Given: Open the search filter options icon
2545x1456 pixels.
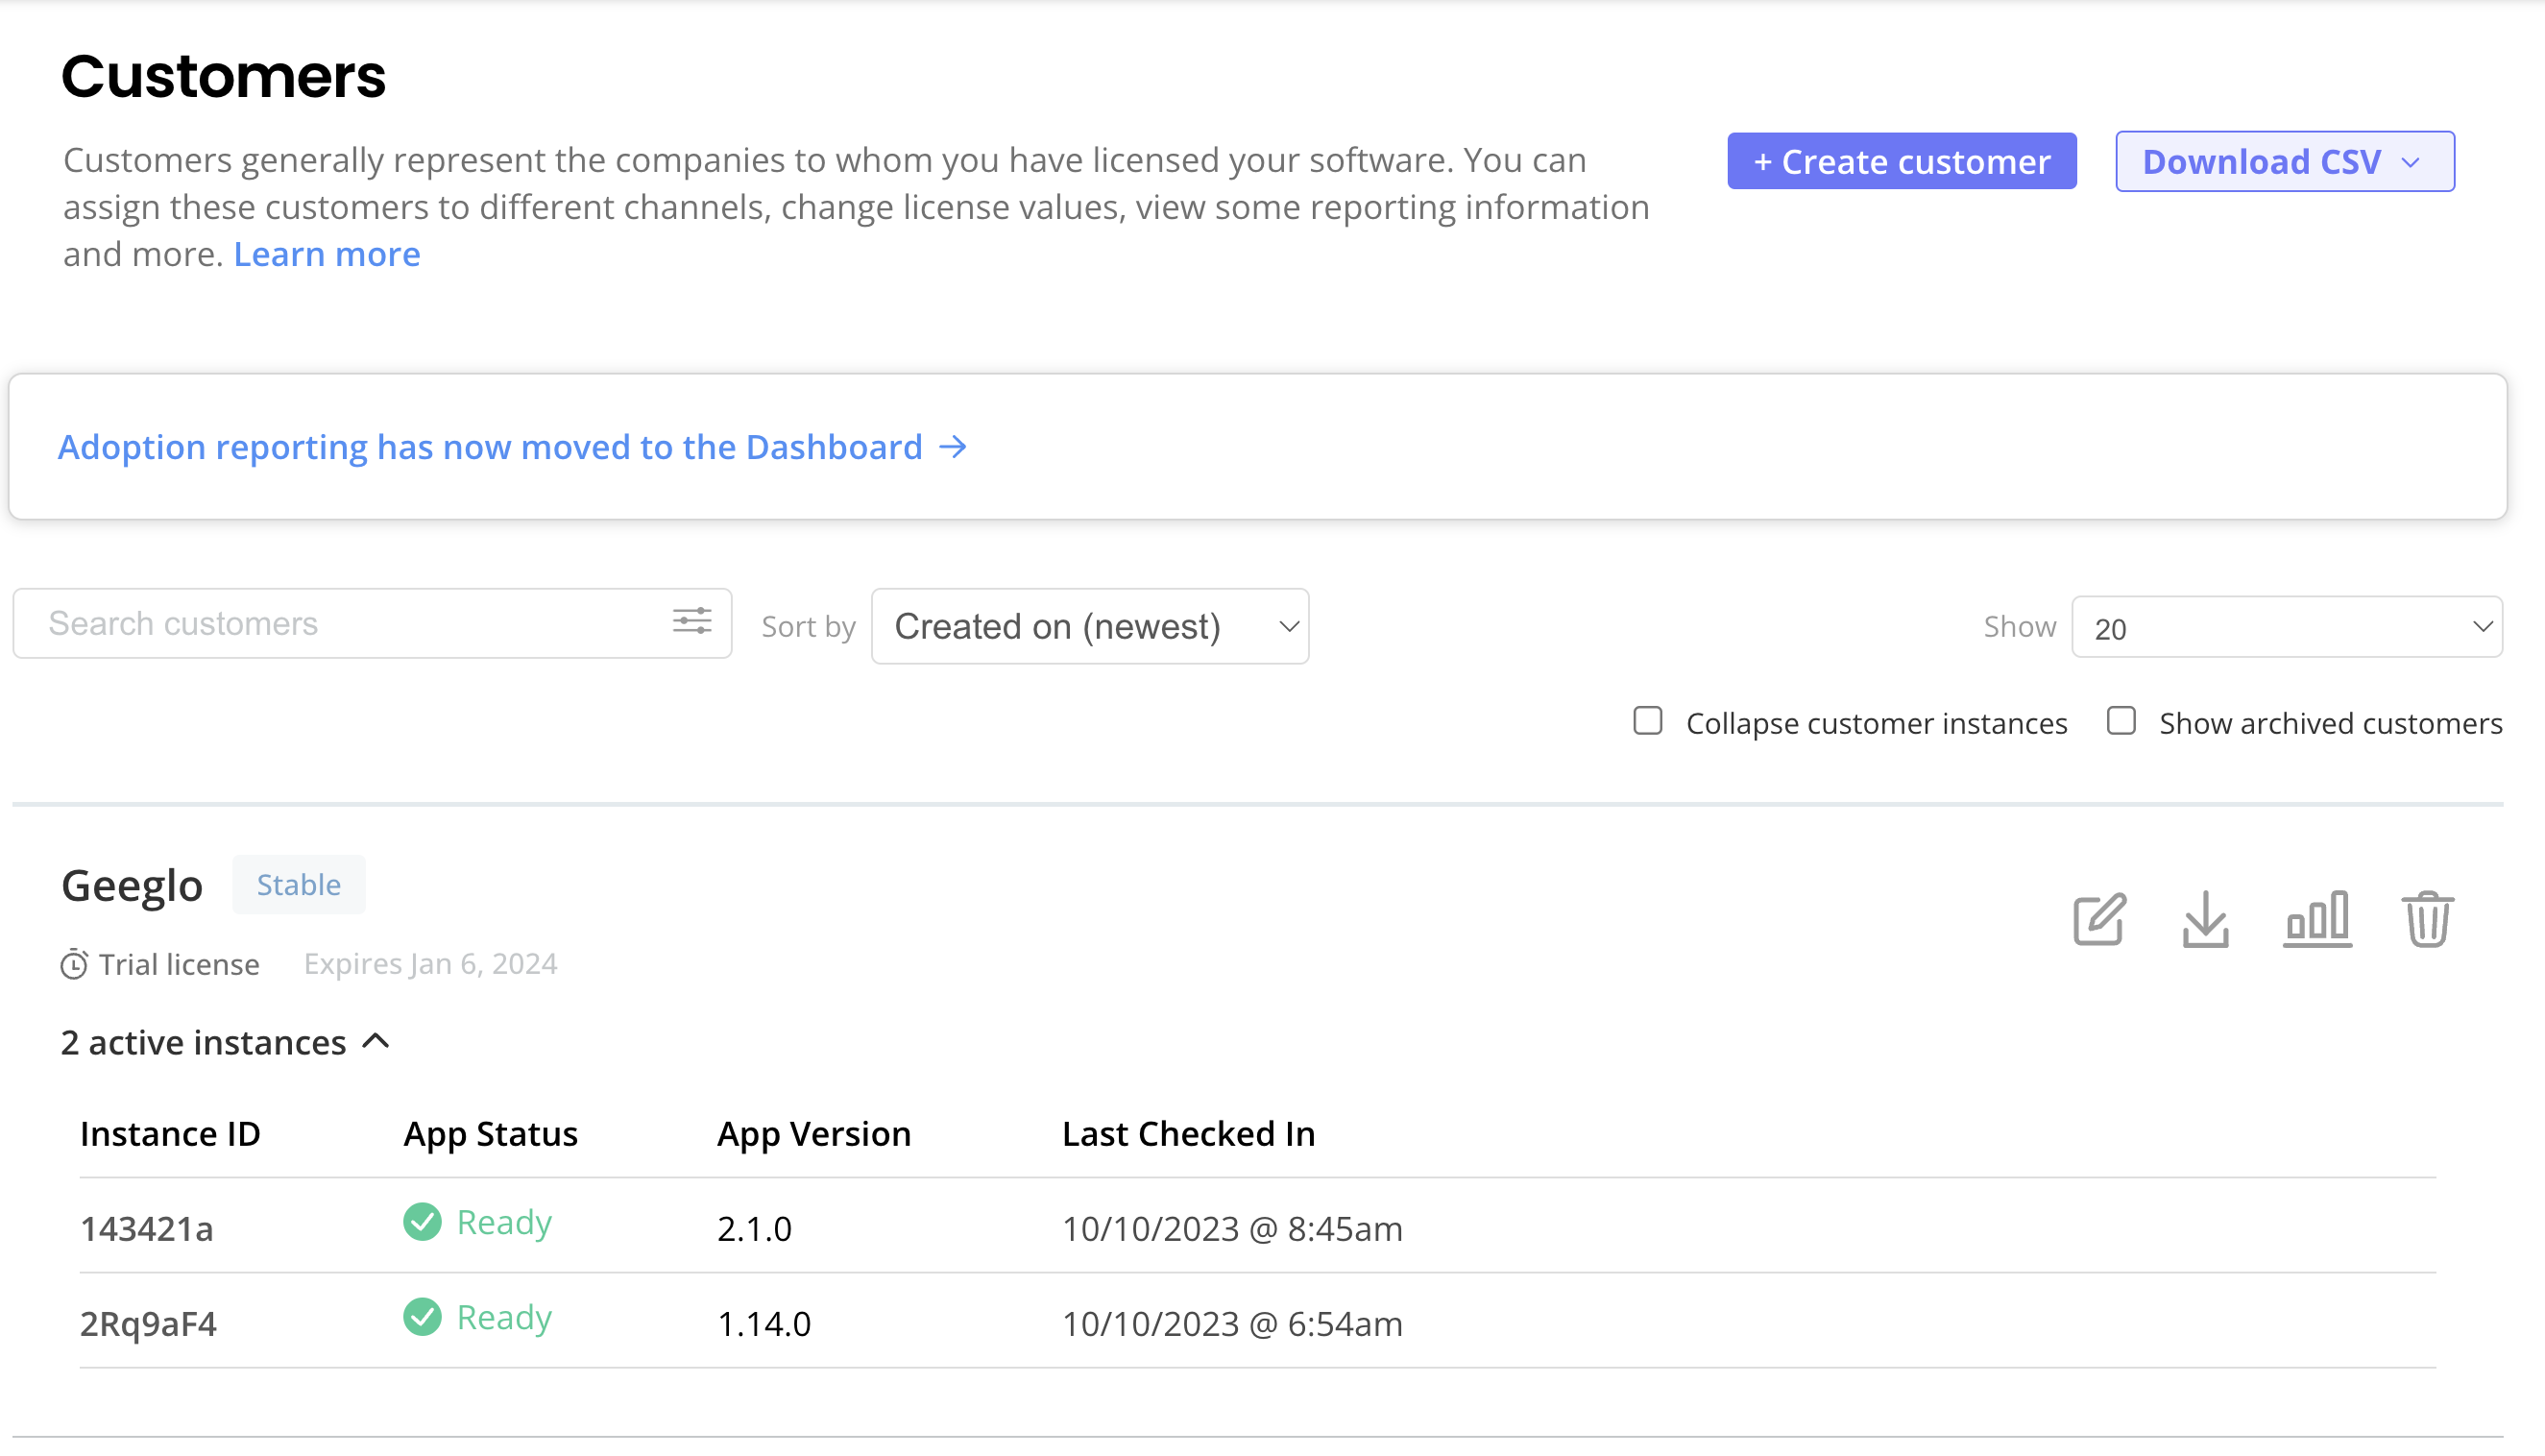Looking at the screenshot, I should 693,622.
